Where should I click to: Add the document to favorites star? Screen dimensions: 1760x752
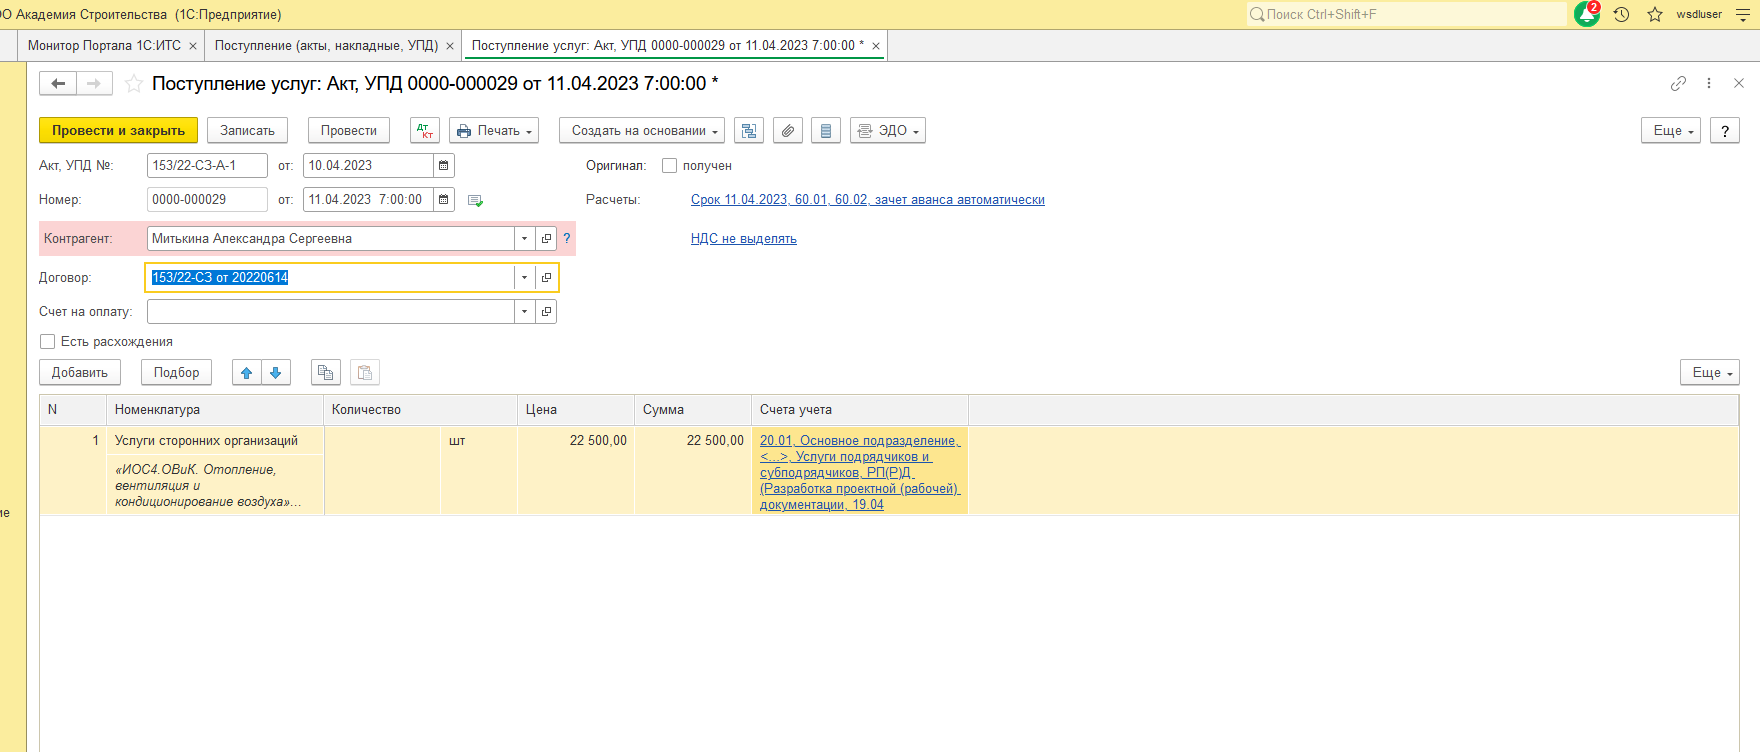[x=134, y=84]
